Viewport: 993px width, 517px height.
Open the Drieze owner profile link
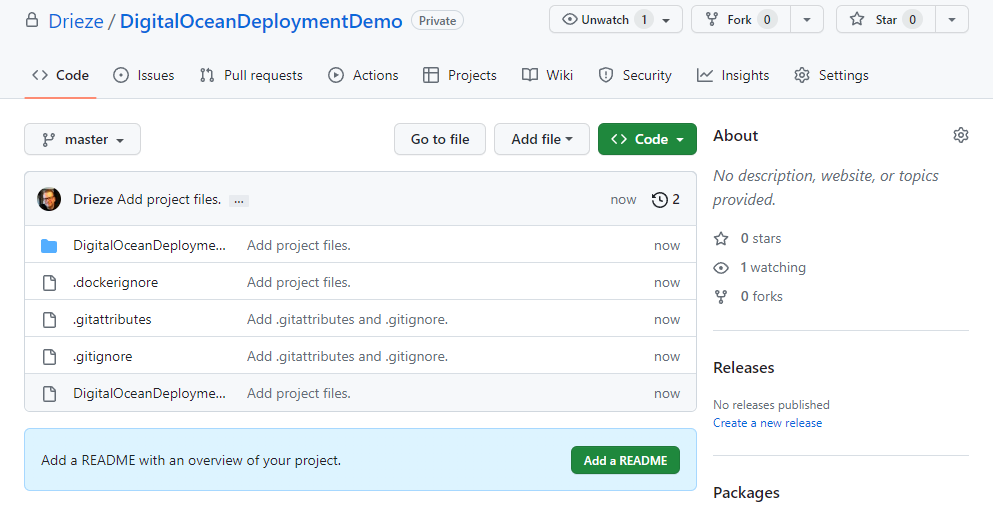tap(76, 21)
